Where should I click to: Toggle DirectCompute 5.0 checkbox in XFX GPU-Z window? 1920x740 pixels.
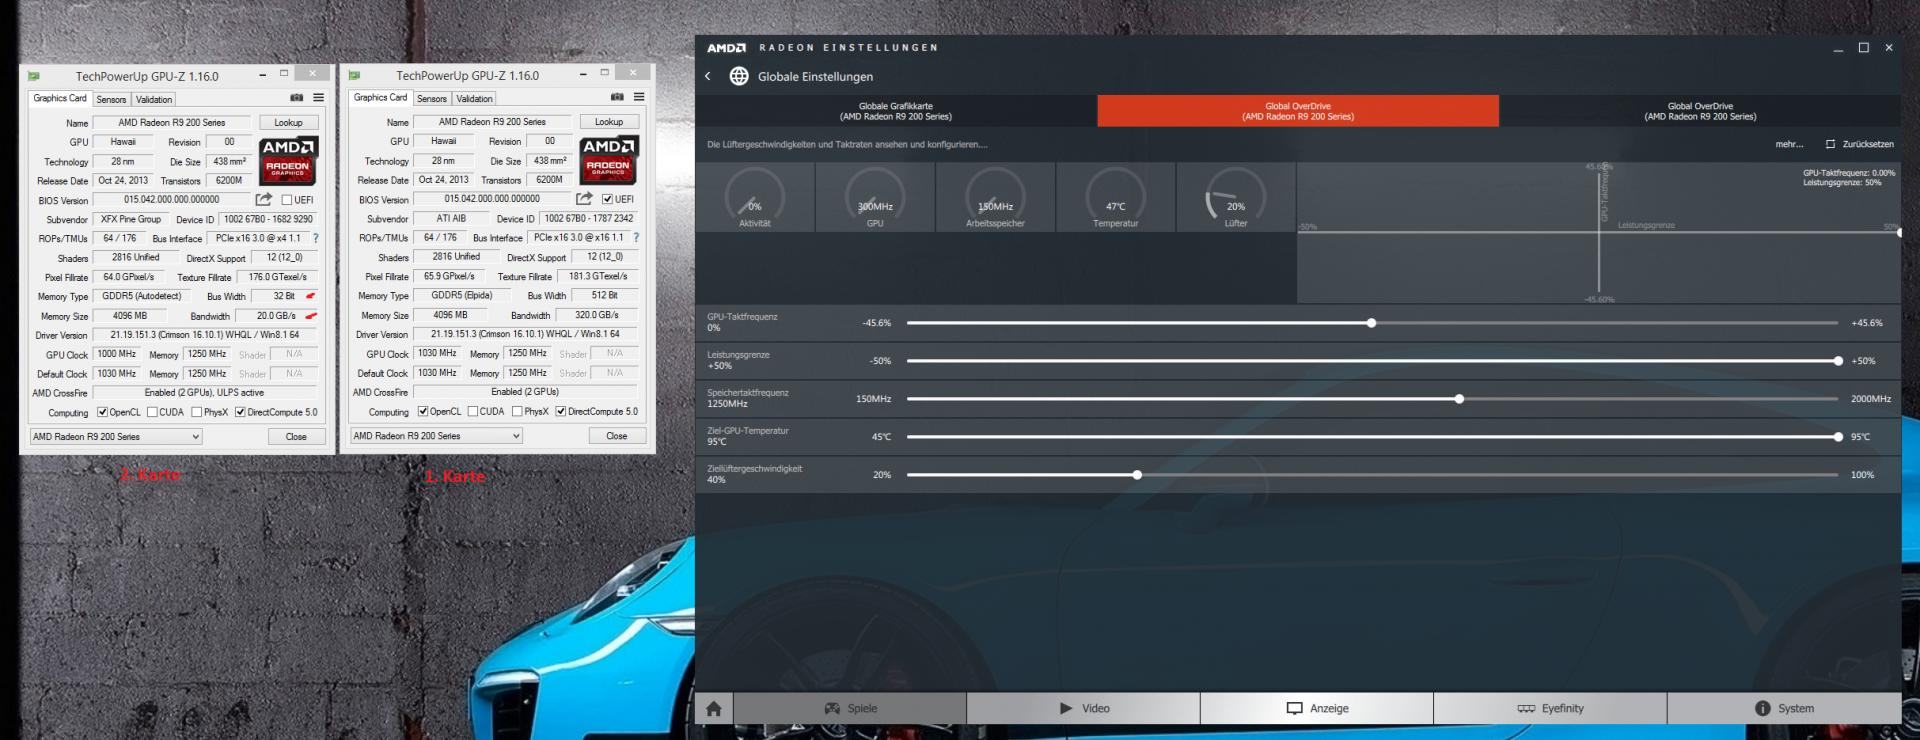[240, 412]
